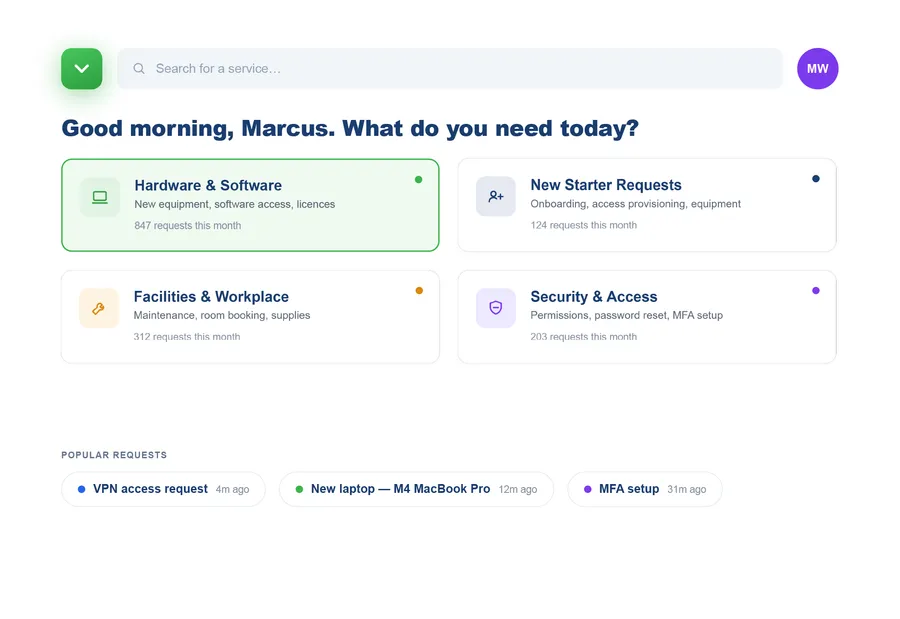900x619 pixels.
Task: Open the Hardware & Software title
Action: click(208, 185)
